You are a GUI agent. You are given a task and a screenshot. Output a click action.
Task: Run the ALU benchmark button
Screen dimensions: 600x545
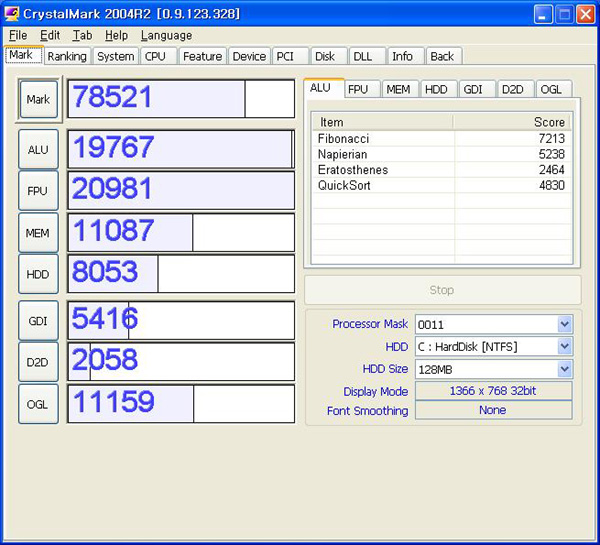point(38,149)
